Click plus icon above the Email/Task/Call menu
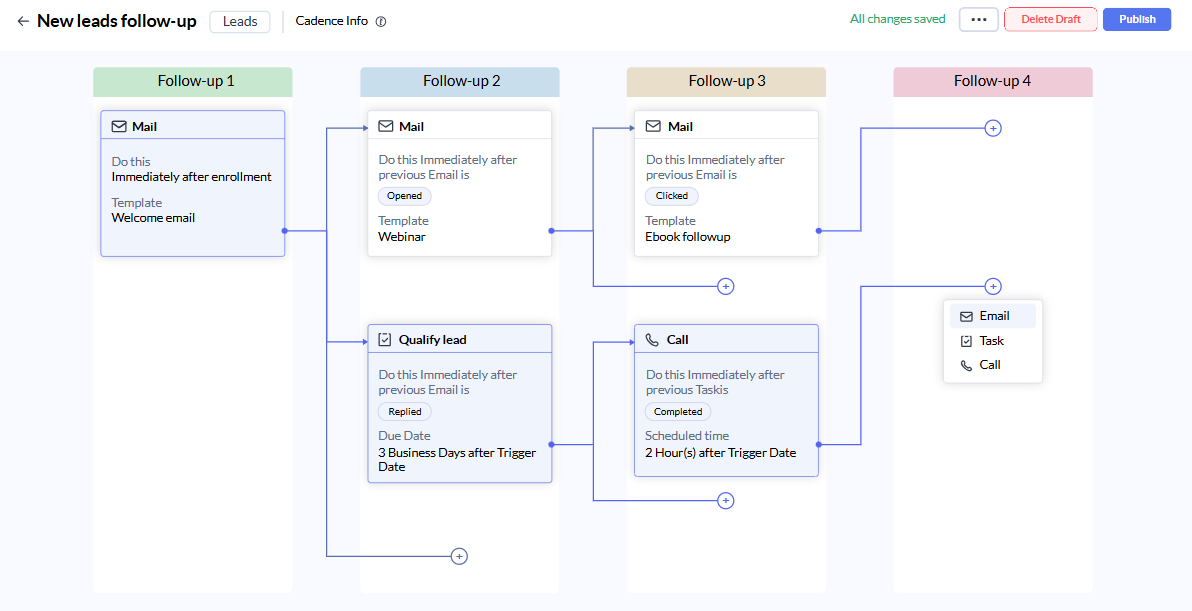This screenshot has width=1192, height=611. [x=993, y=287]
